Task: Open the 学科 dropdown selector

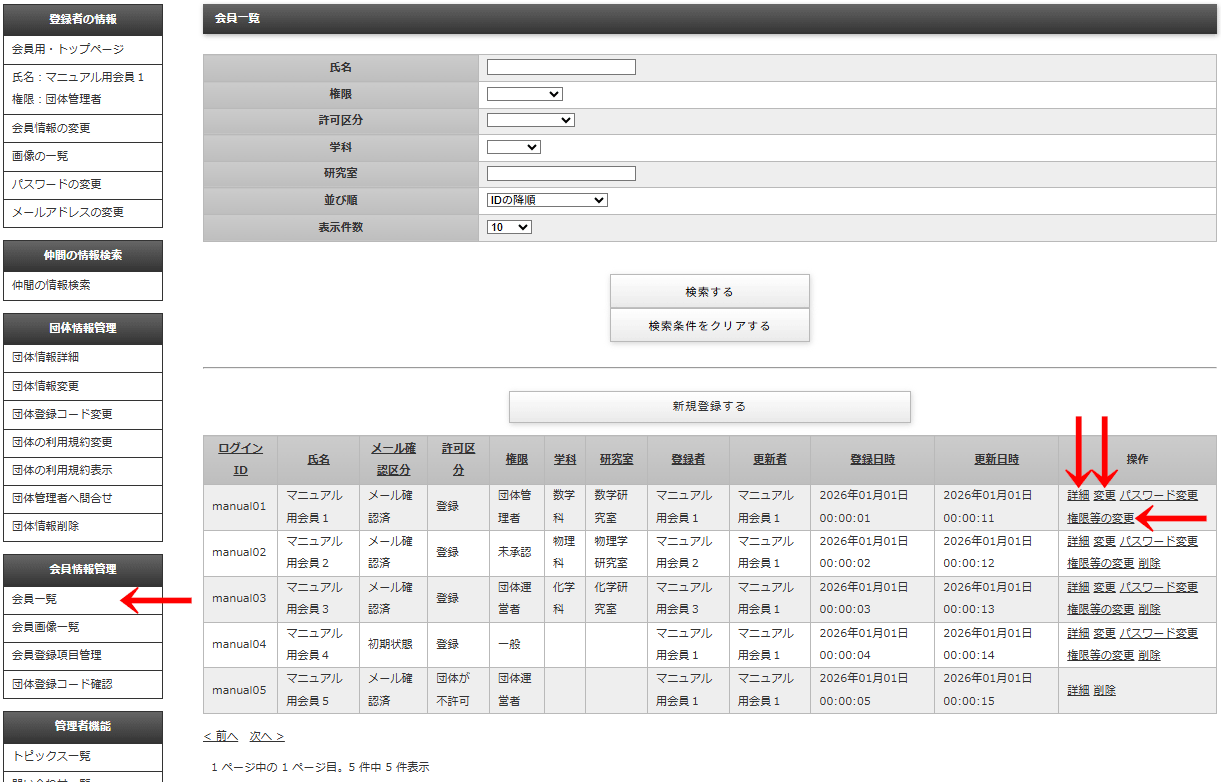Action: pos(513,147)
